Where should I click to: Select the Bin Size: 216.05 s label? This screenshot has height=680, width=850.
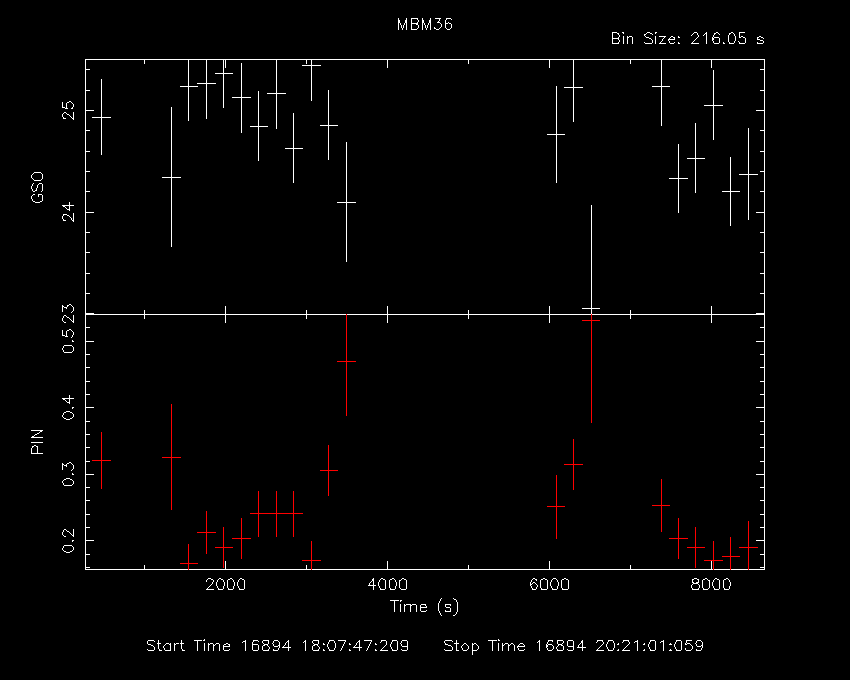point(687,39)
